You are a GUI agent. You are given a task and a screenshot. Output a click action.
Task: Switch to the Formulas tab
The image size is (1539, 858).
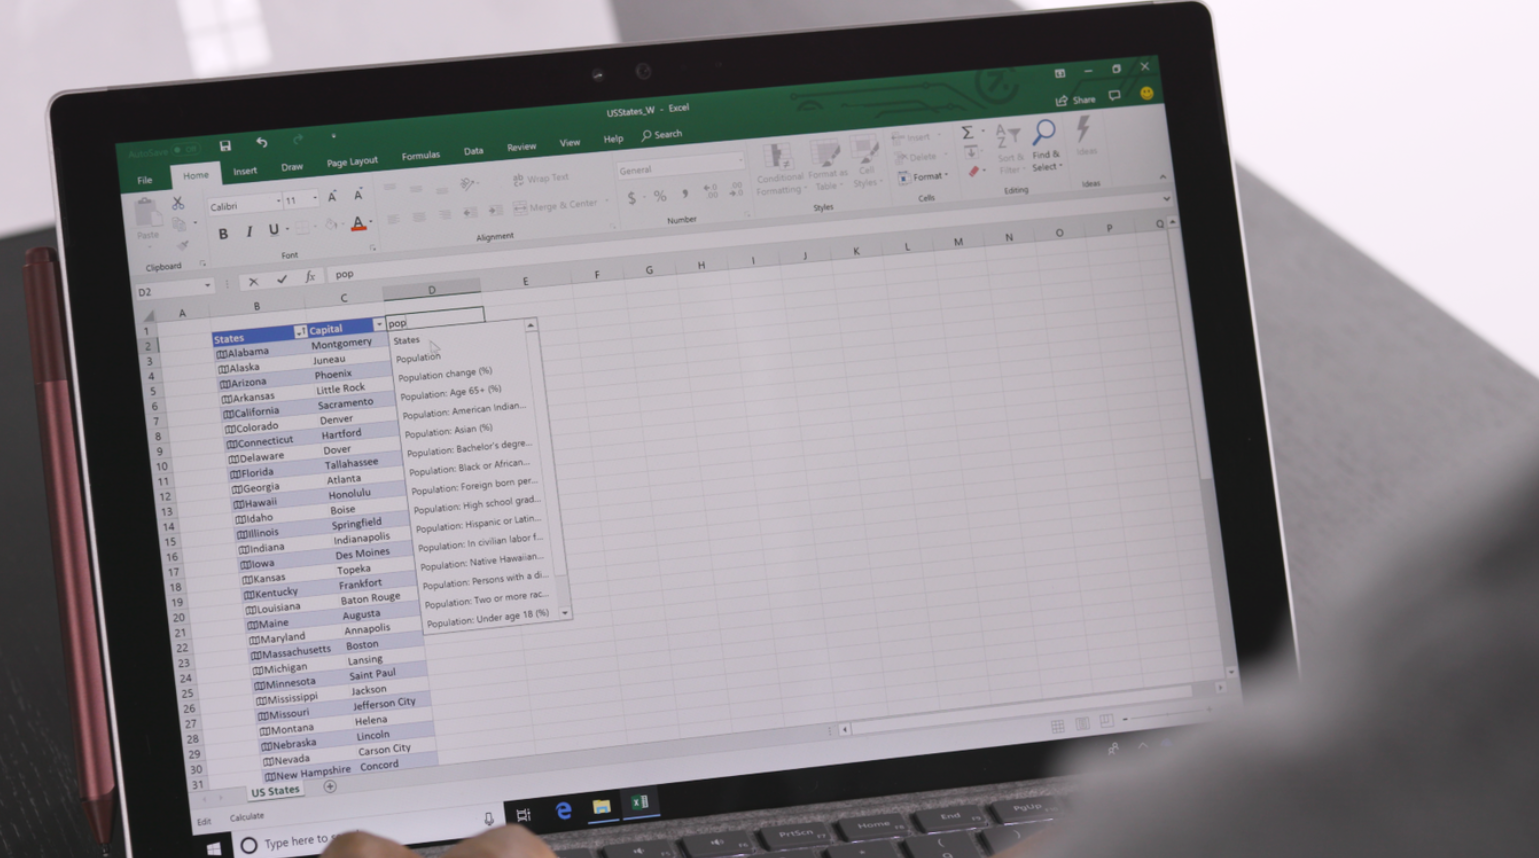[x=421, y=156]
